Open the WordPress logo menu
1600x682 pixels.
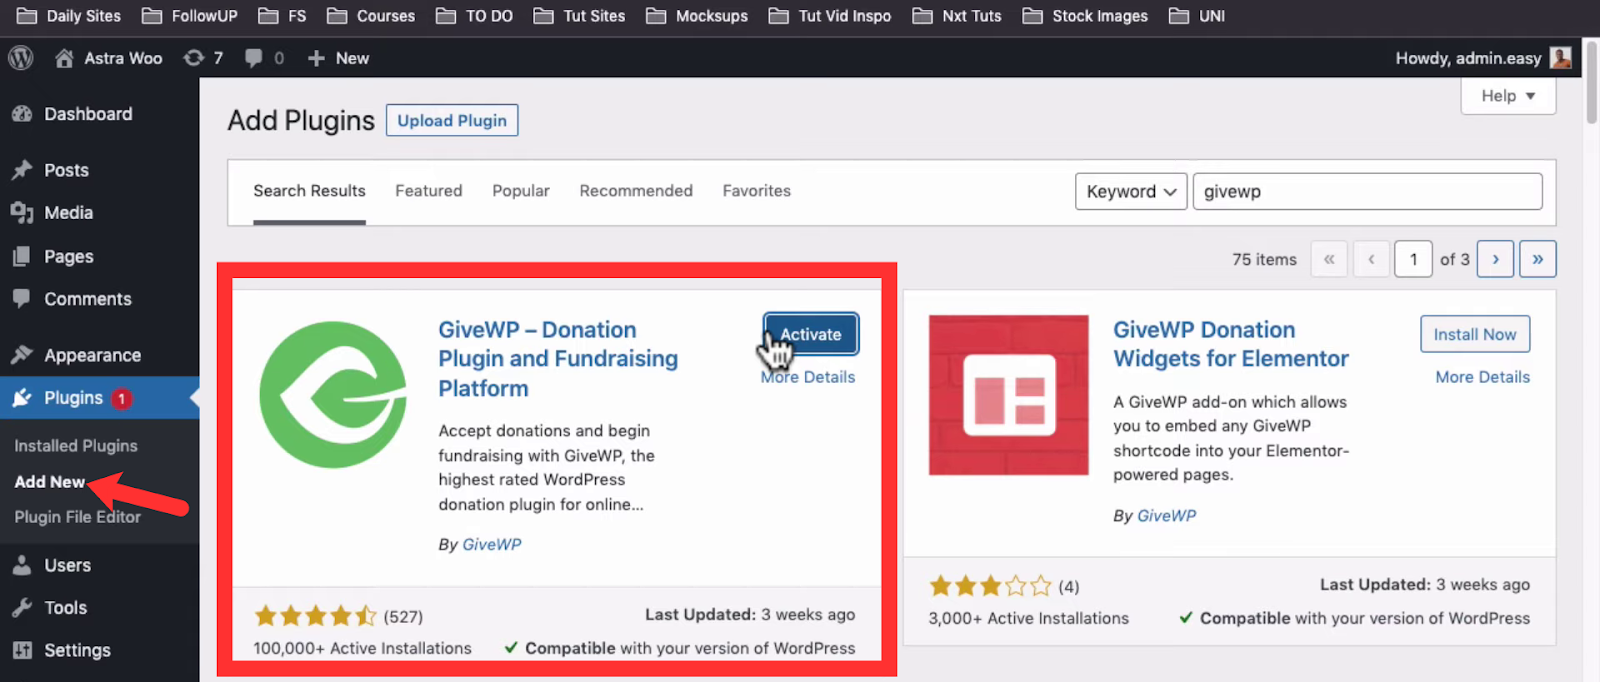point(21,58)
